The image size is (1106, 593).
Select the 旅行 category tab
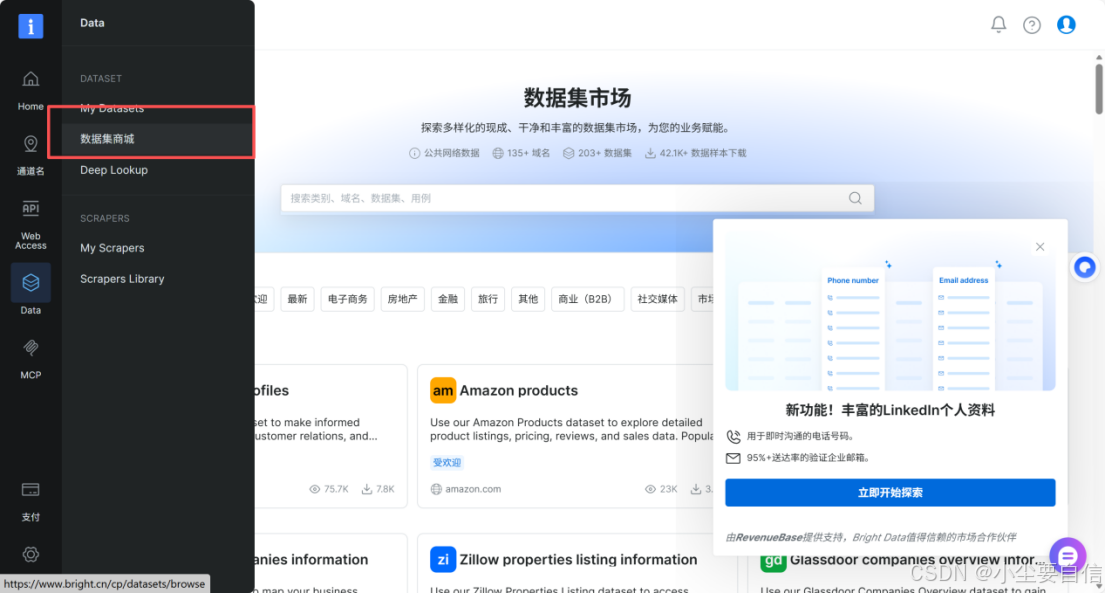[487, 299]
